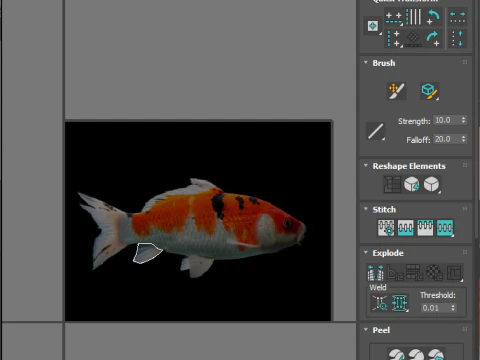Click the Explode rollout grip handle
Viewport: 480px width, 360px height.
[465, 252]
